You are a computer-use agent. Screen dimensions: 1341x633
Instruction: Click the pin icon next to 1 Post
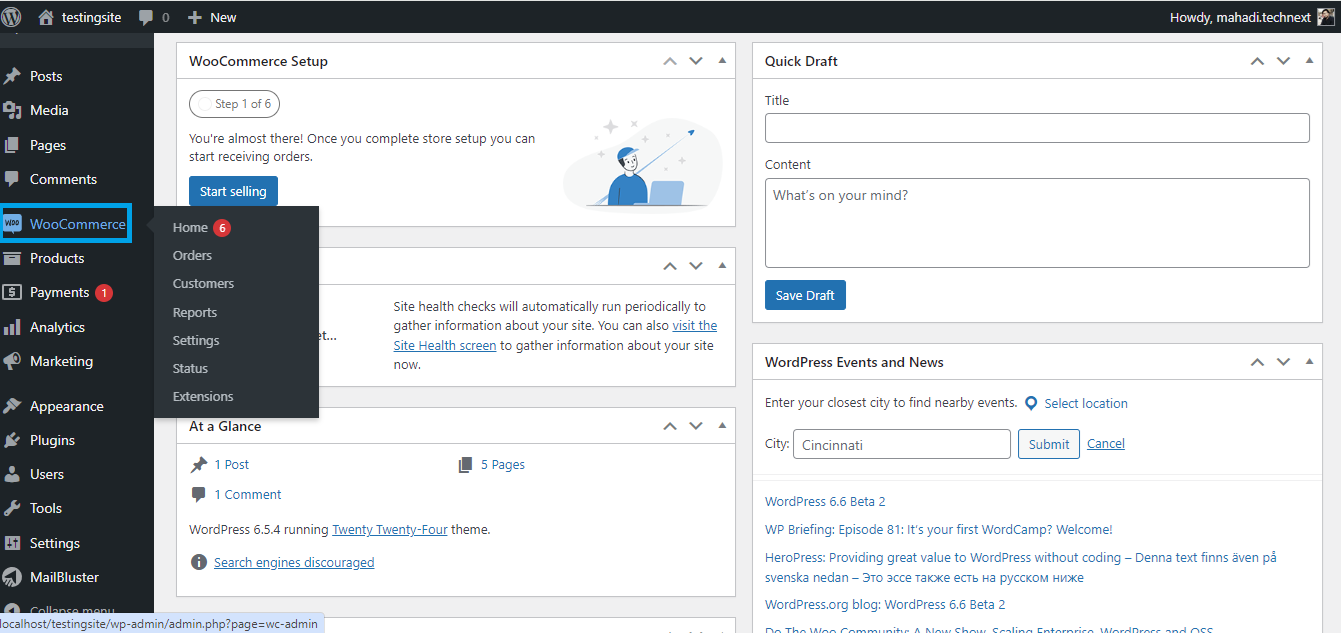pos(199,464)
